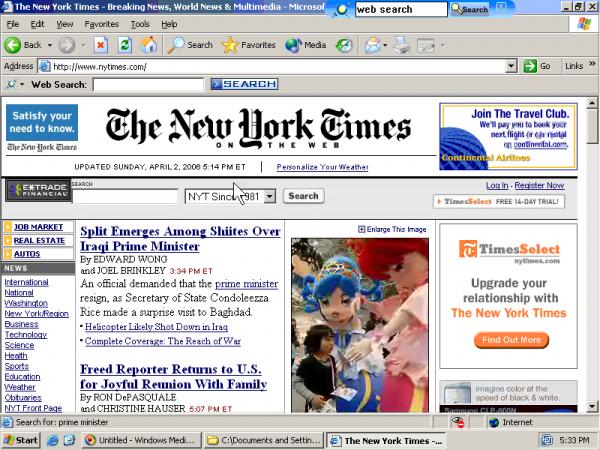Click the NYT site search text field
Viewport: 600px width, 450px height.
125,196
